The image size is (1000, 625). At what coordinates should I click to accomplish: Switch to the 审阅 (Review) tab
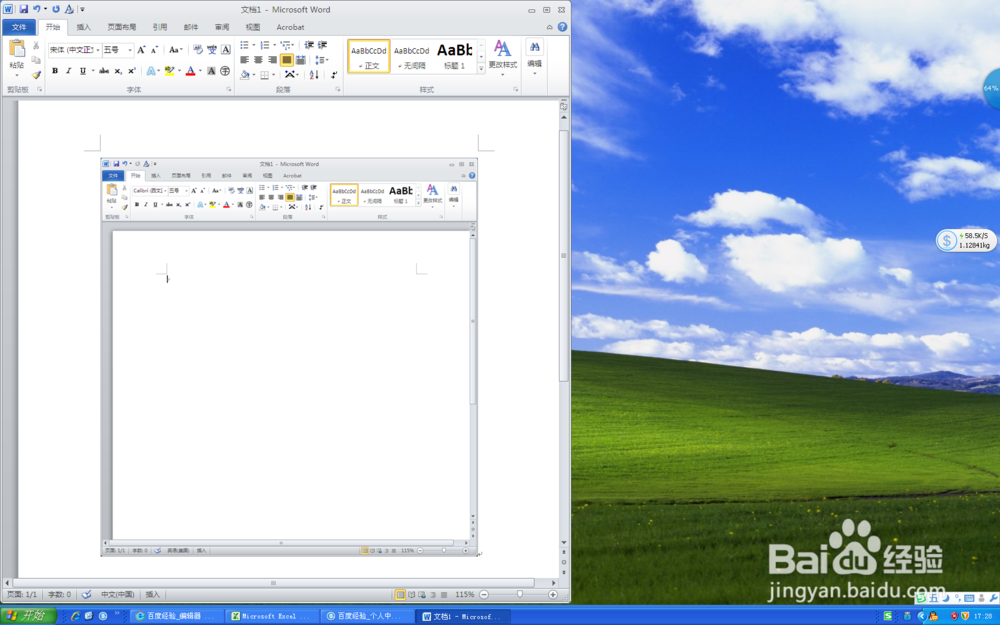tap(222, 27)
